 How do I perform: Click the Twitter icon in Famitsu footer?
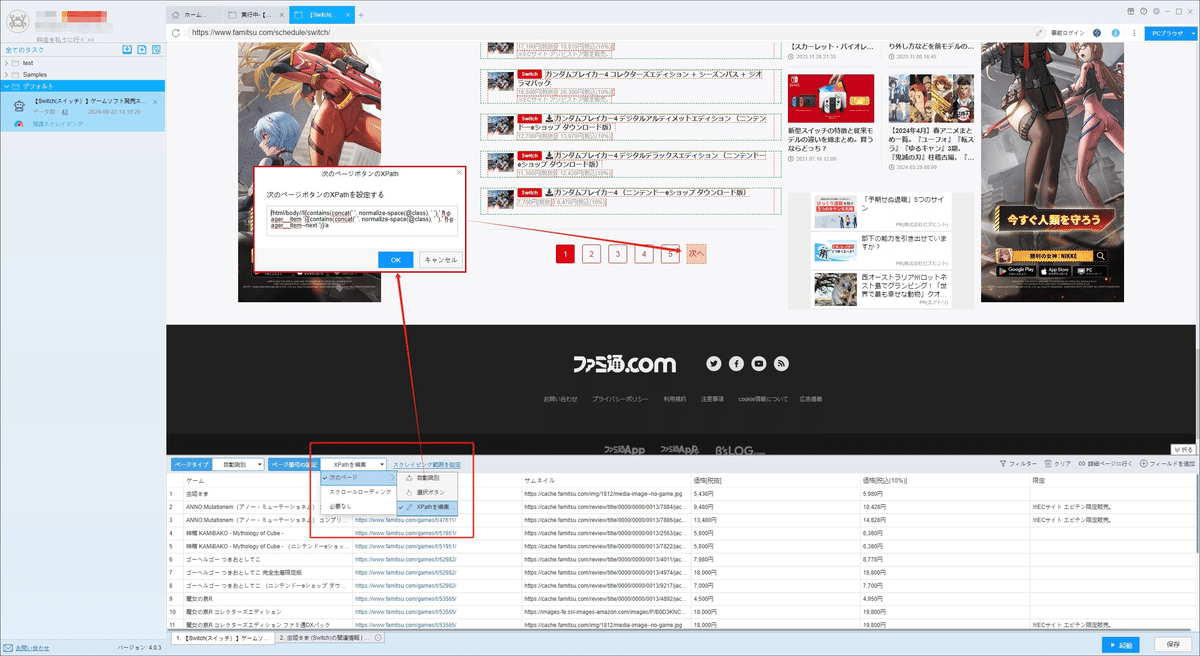[x=714, y=363]
